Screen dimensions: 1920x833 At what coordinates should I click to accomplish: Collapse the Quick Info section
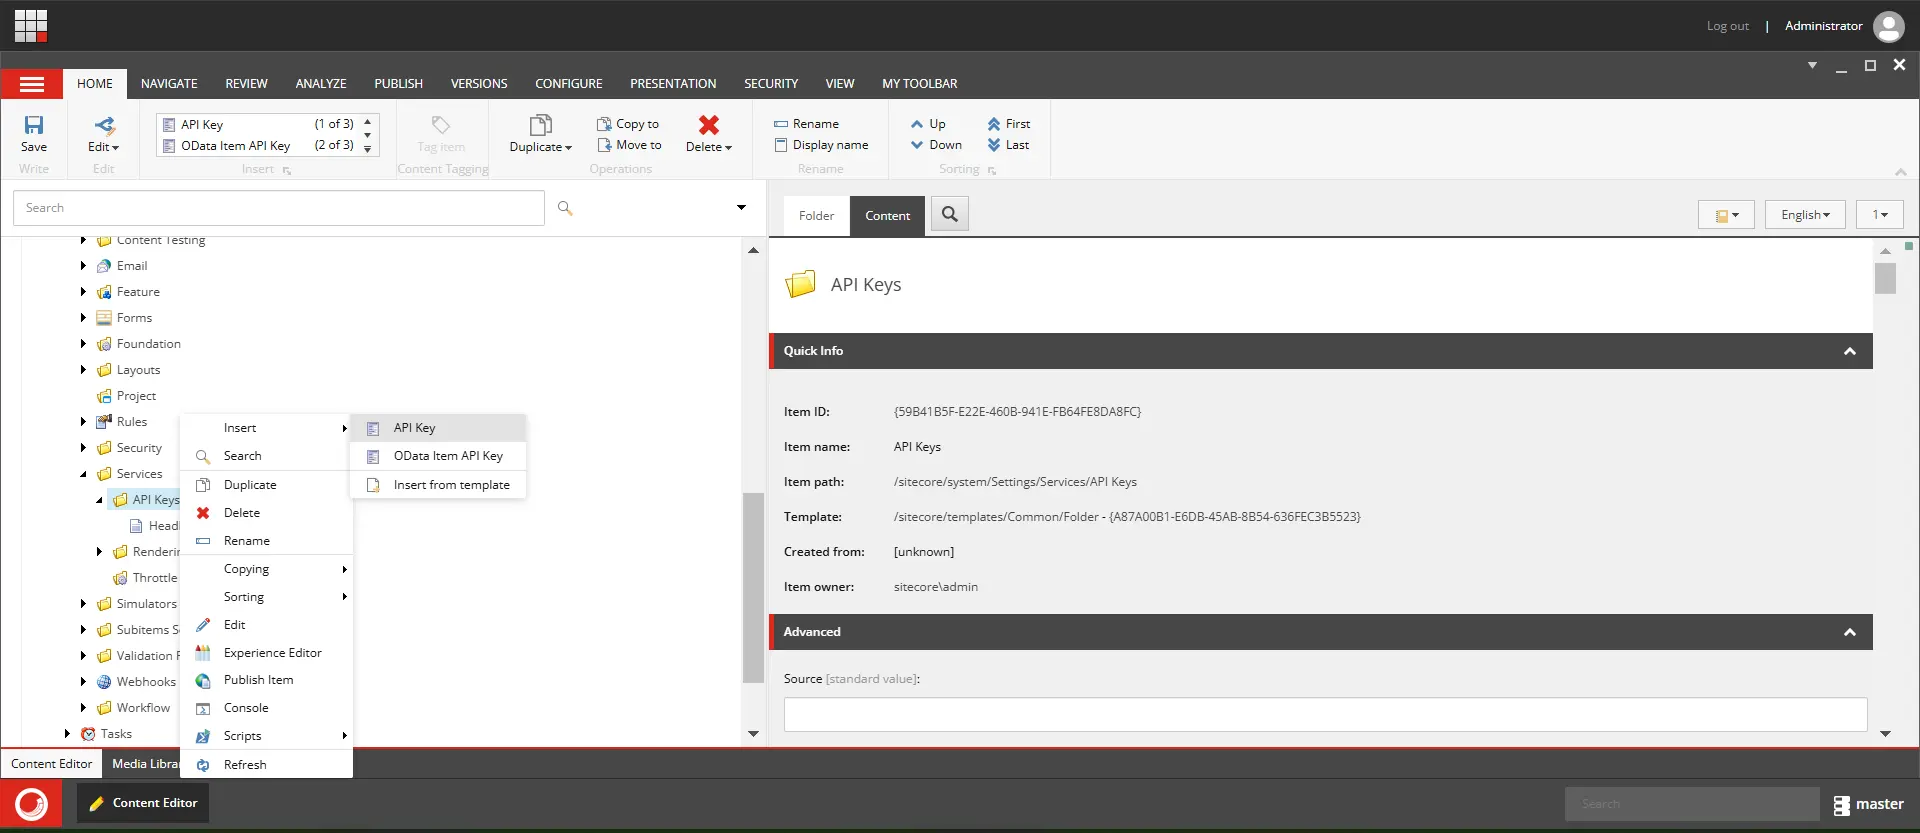click(x=1850, y=351)
